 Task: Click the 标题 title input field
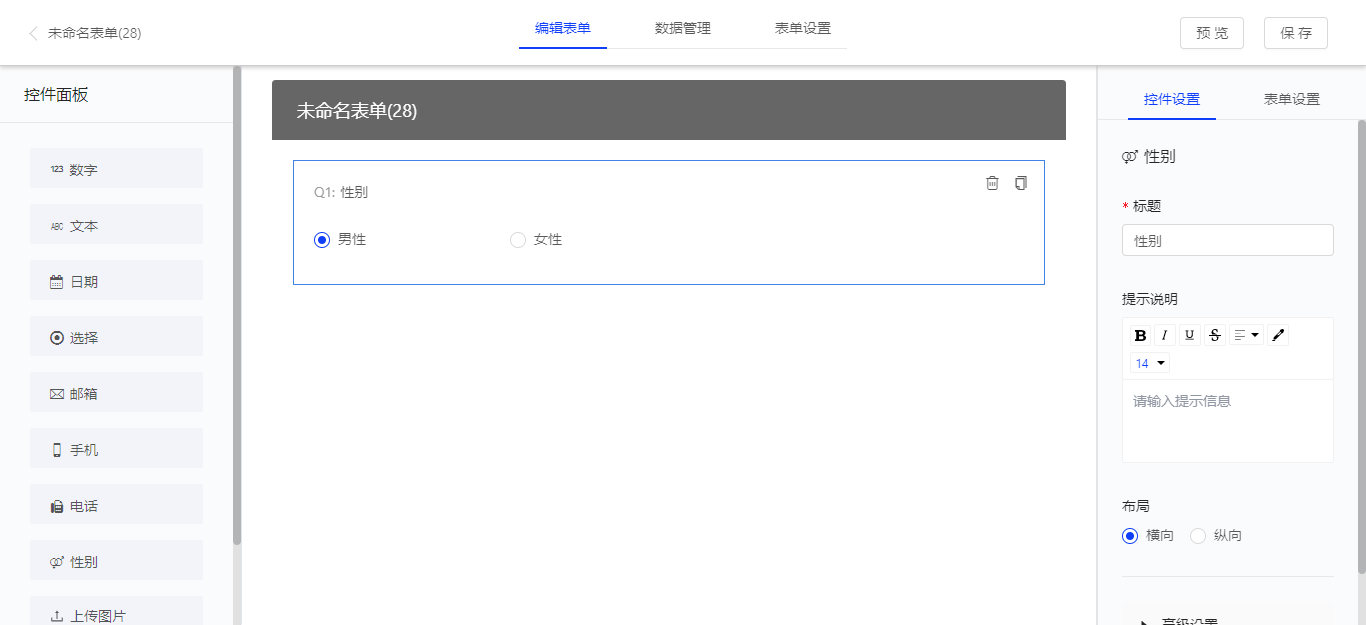click(x=1228, y=240)
